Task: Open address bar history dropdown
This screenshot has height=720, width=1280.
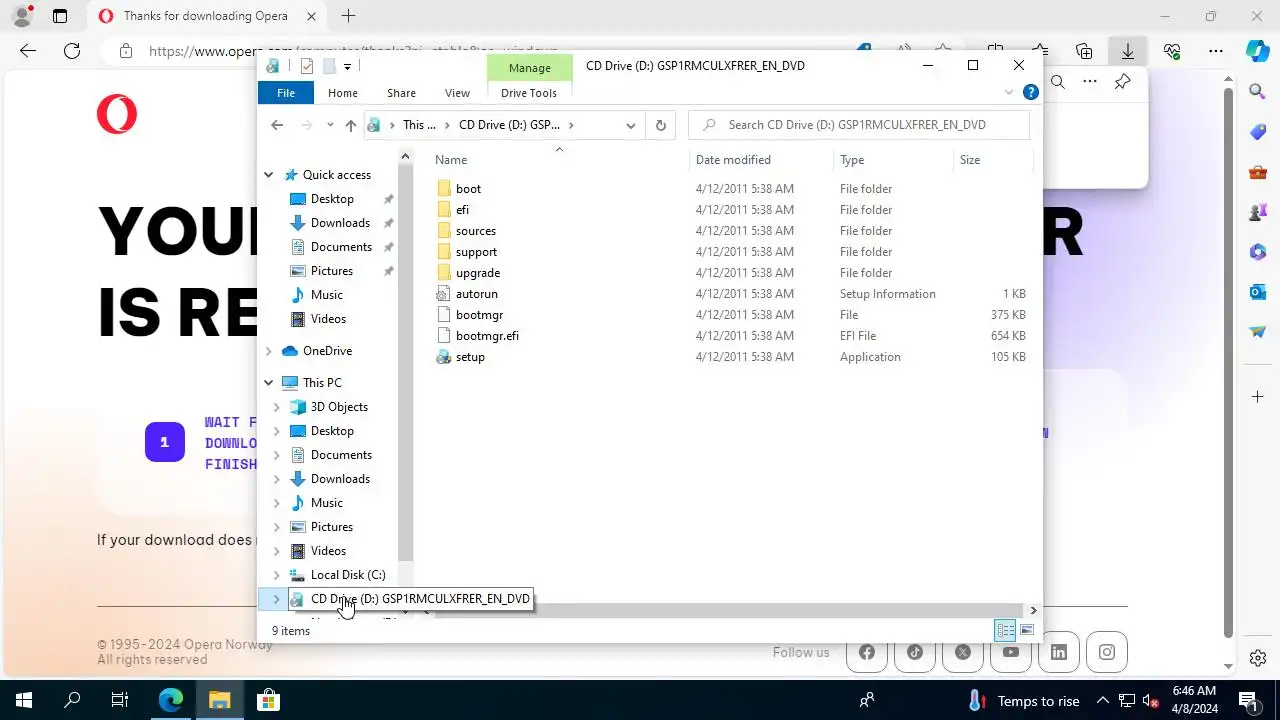Action: click(630, 125)
